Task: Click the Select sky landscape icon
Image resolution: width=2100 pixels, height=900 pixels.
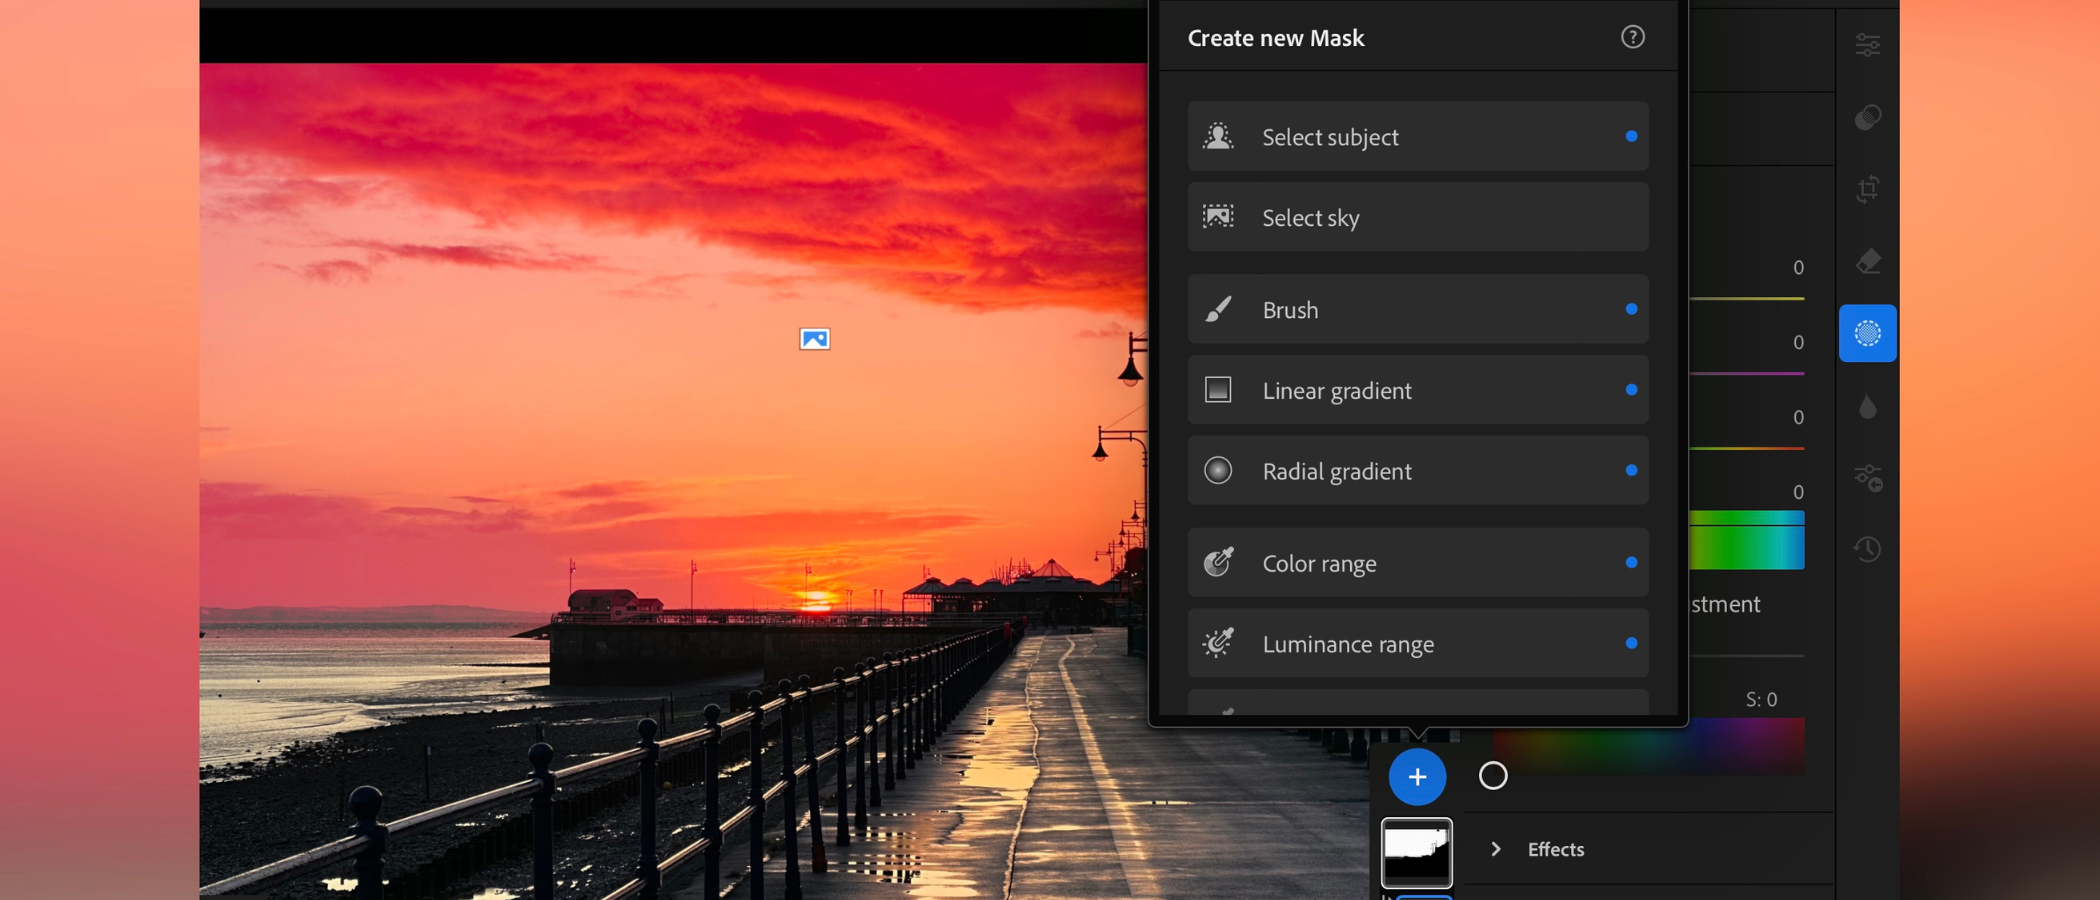Action: coord(1218,216)
